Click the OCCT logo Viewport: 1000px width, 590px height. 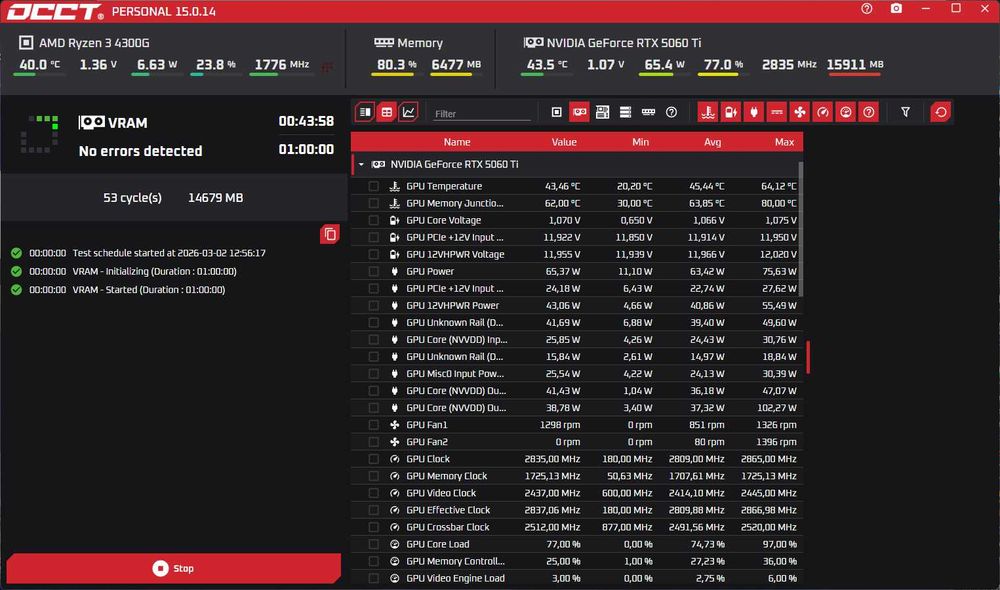(55, 11)
